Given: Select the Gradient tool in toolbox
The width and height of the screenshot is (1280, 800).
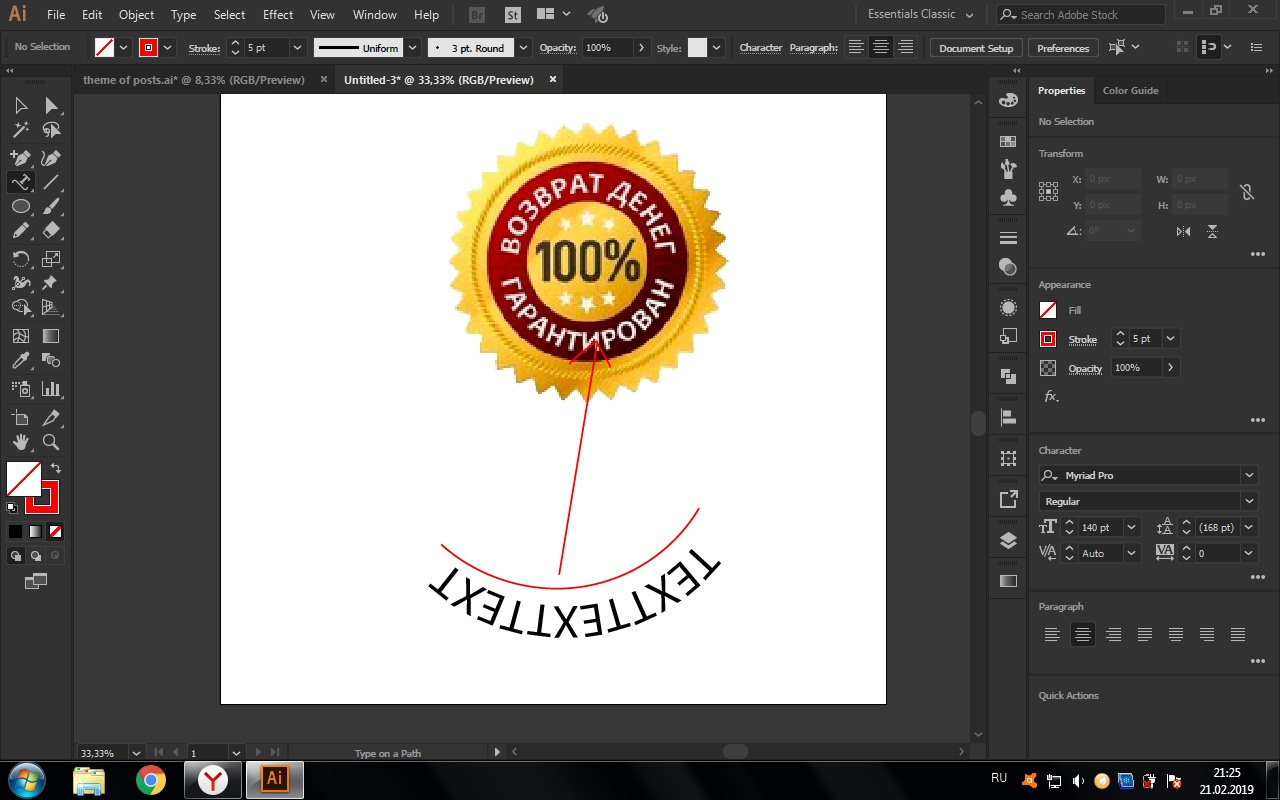Looking at the screenshot, I should [x=51, y=336].
